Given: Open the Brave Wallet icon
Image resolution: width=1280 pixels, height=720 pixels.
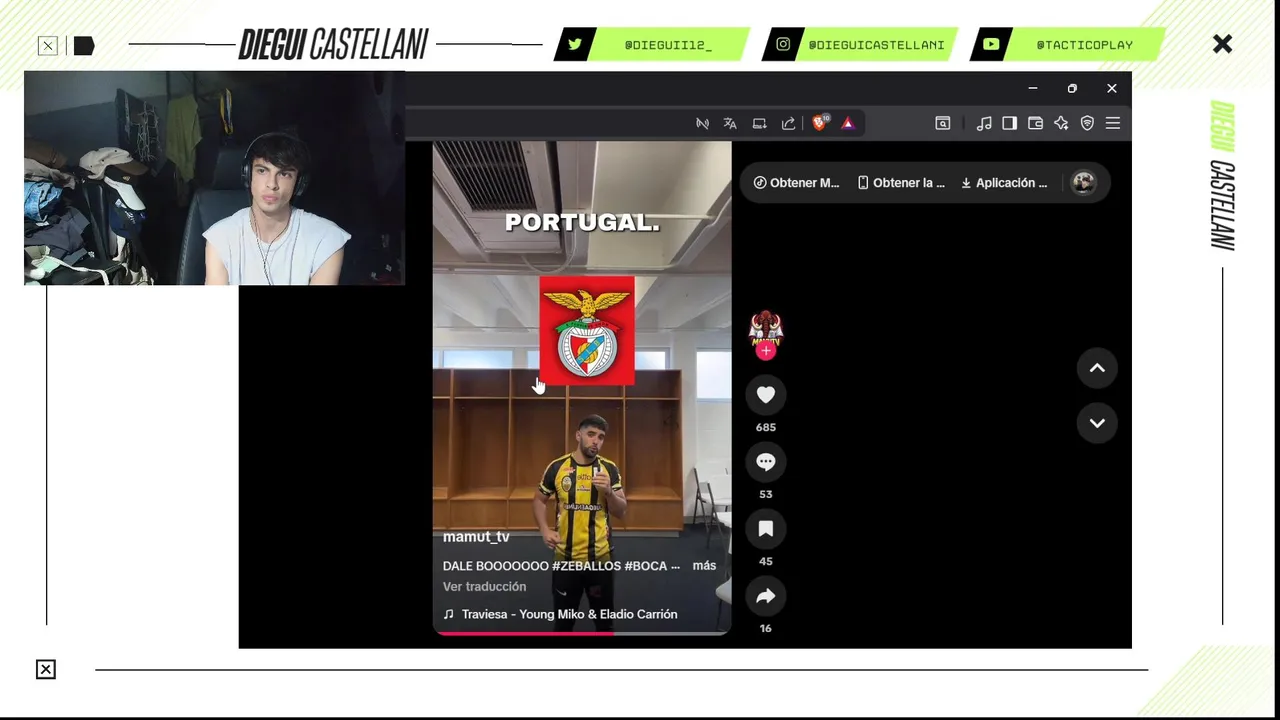Looking at the screenshot, I should (x=1035, y=123).
